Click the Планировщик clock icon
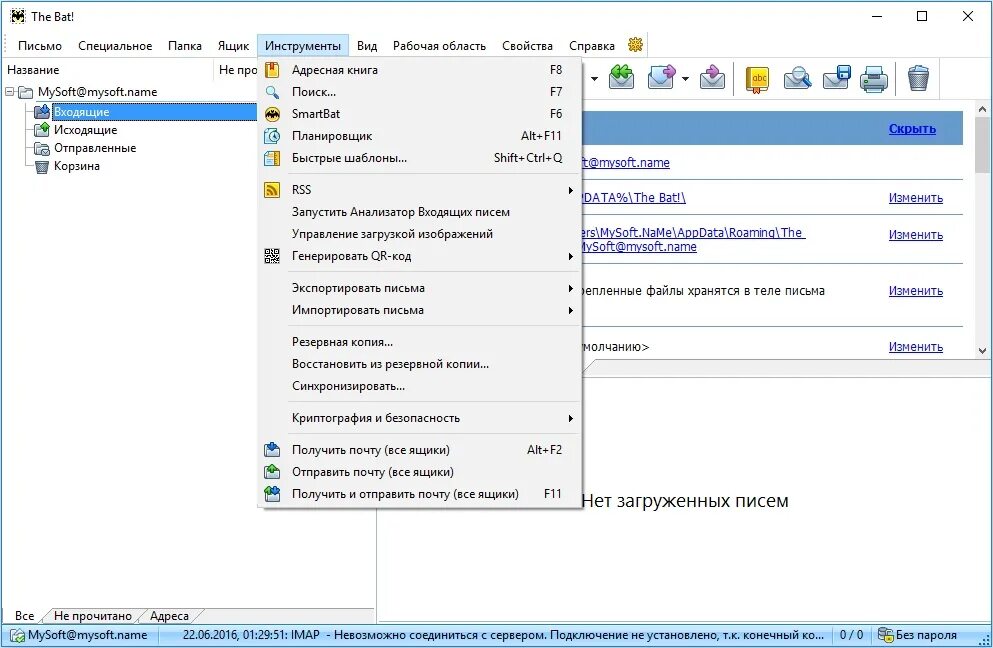 click(272, 136)
